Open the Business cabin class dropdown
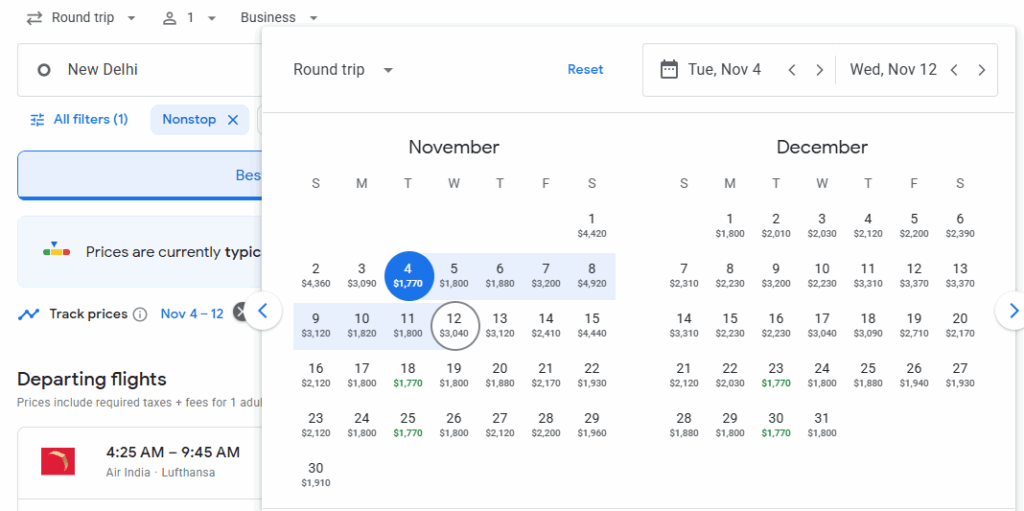 [x=279, y=18]
